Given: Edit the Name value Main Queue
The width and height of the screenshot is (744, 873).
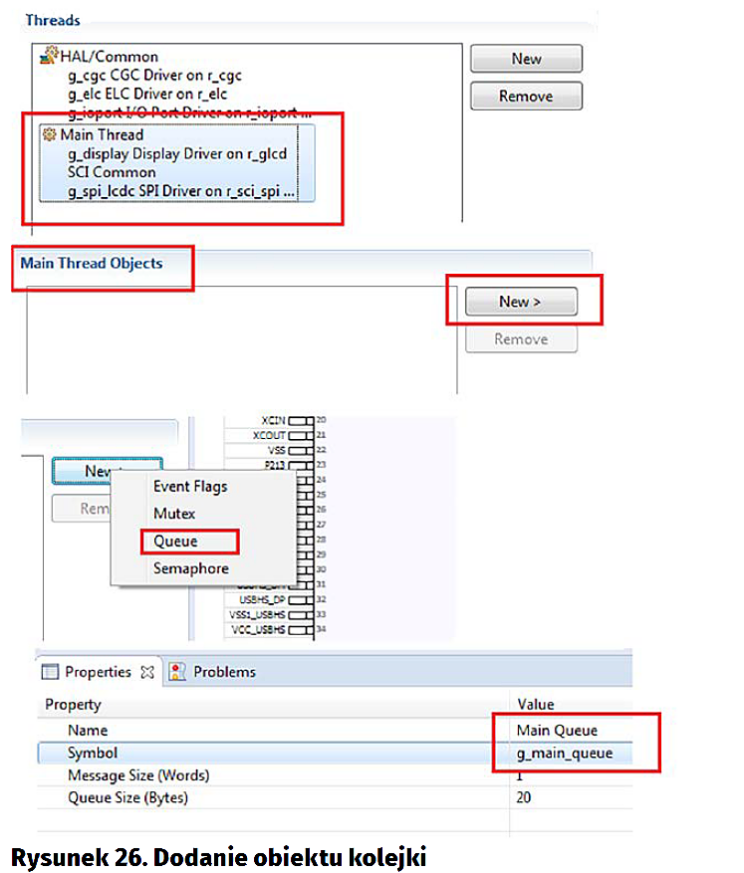Looking at the screenshot, I should (x=555, y=730).
